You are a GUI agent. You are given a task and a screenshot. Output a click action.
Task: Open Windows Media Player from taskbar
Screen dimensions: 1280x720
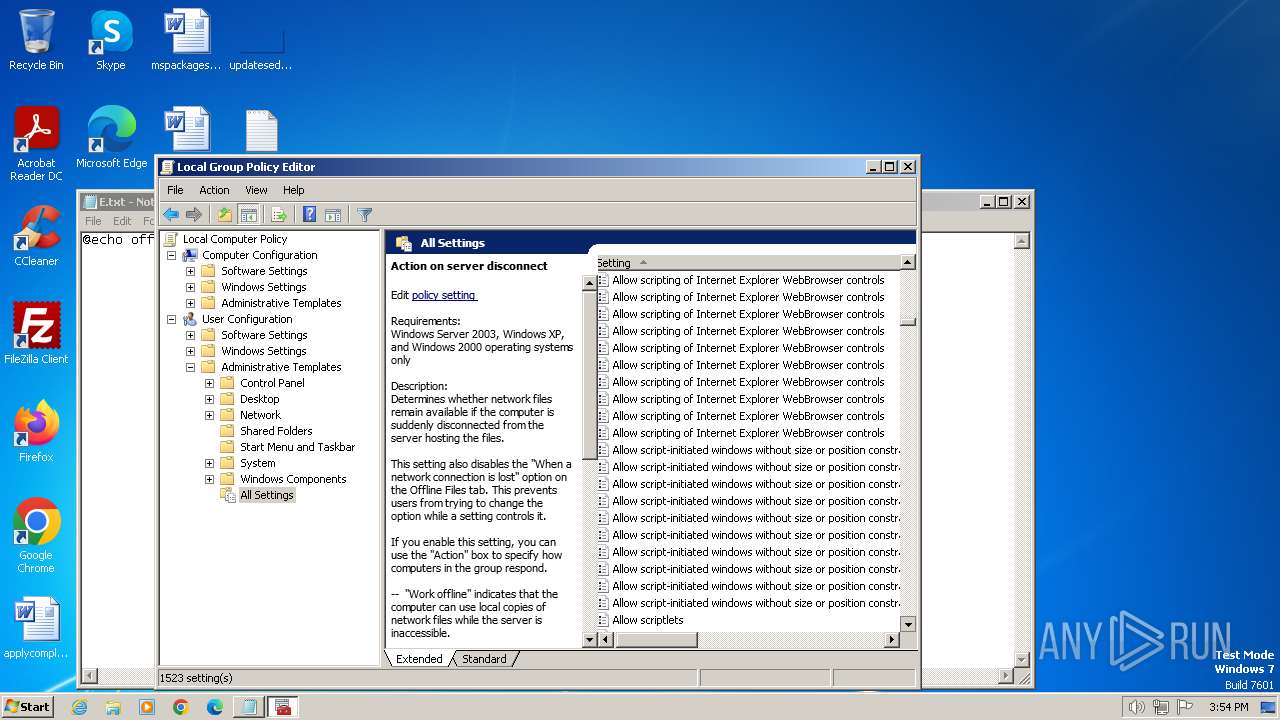point(147,707)
